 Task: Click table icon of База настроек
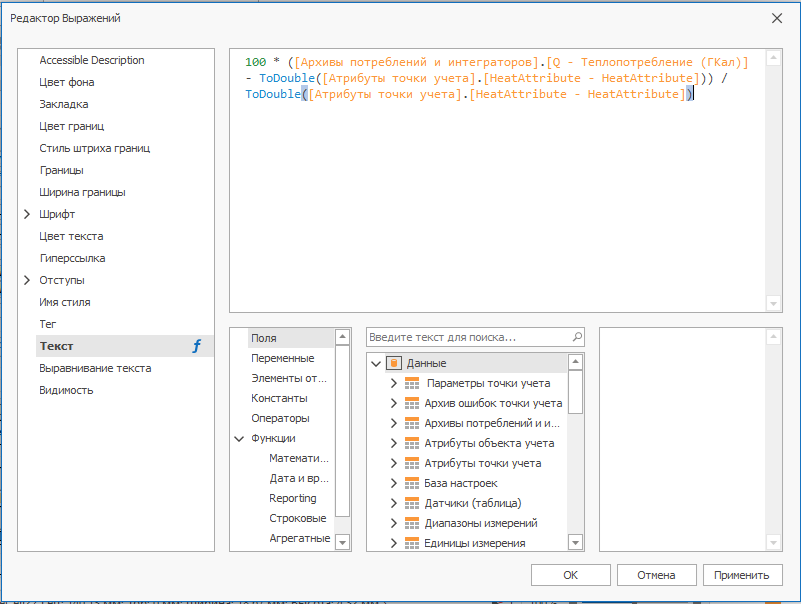(412, 482)
